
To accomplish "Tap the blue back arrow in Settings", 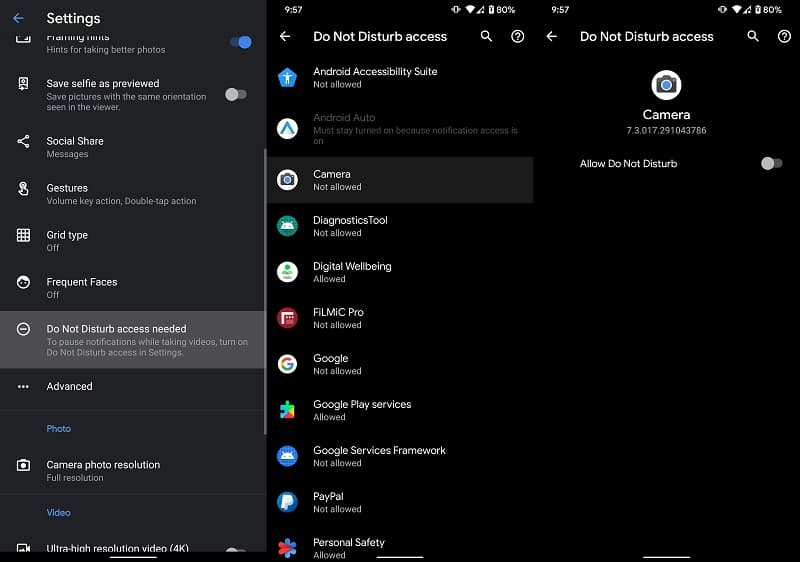I will (x=18, y=18).
